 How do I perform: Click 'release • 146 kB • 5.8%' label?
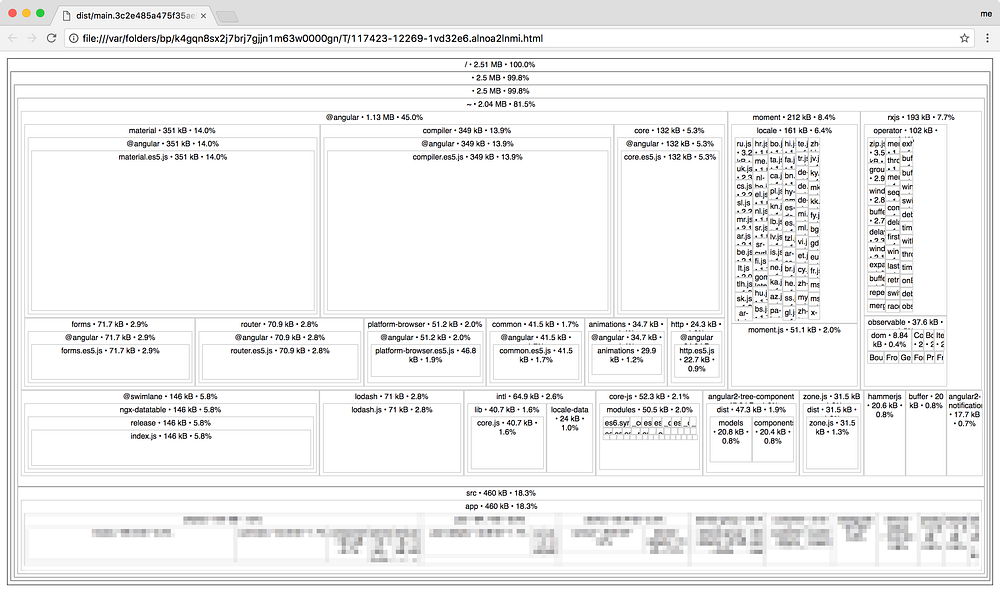(x=170, y=423)
